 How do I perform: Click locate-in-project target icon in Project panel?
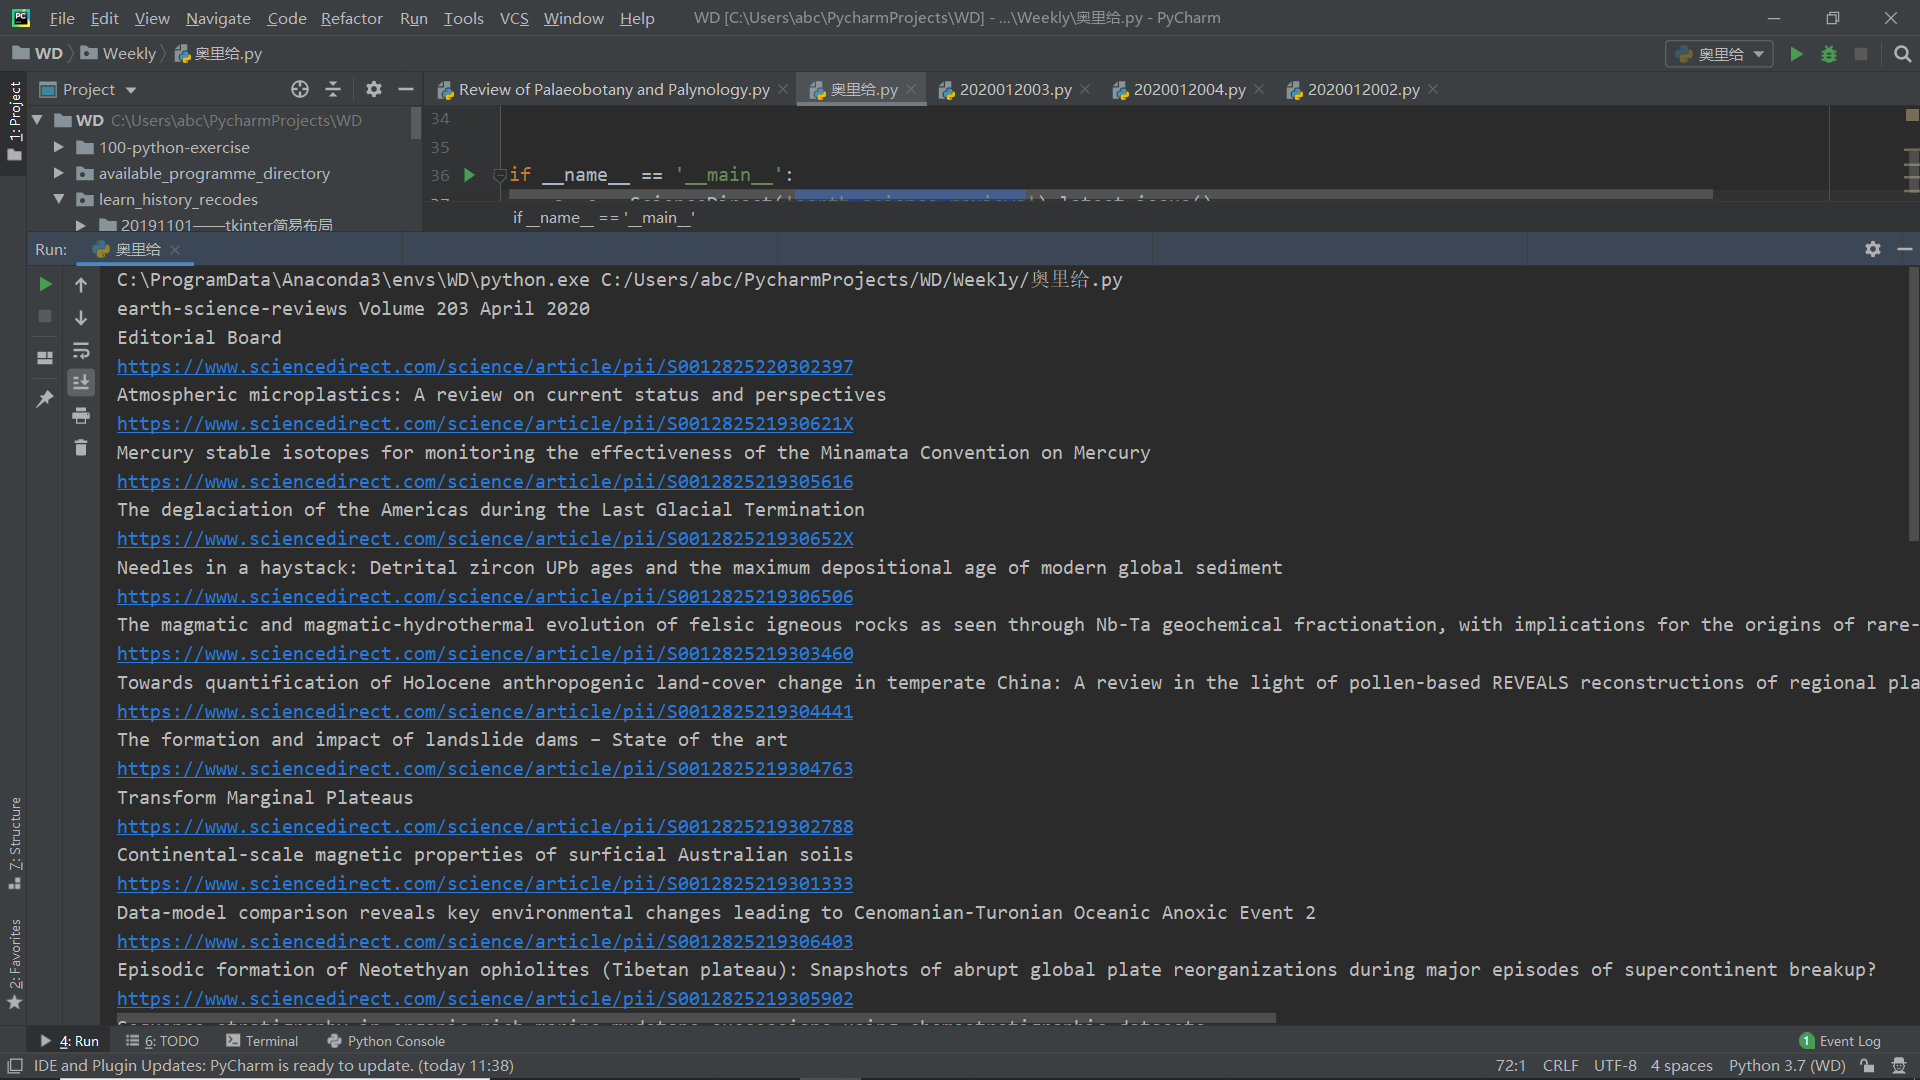(299, 89)
